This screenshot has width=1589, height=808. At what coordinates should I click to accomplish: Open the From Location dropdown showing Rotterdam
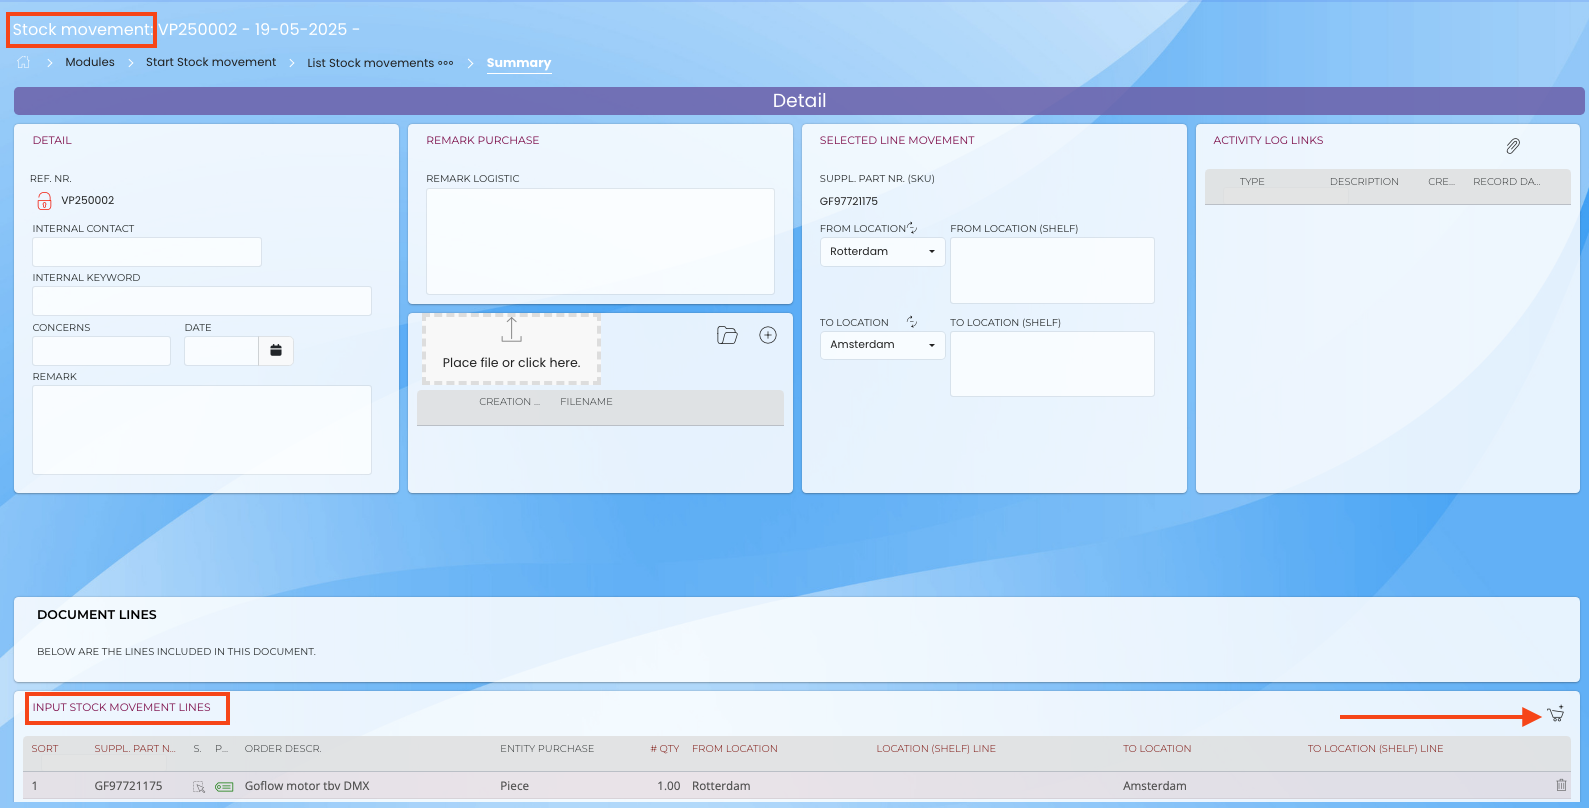882,252
